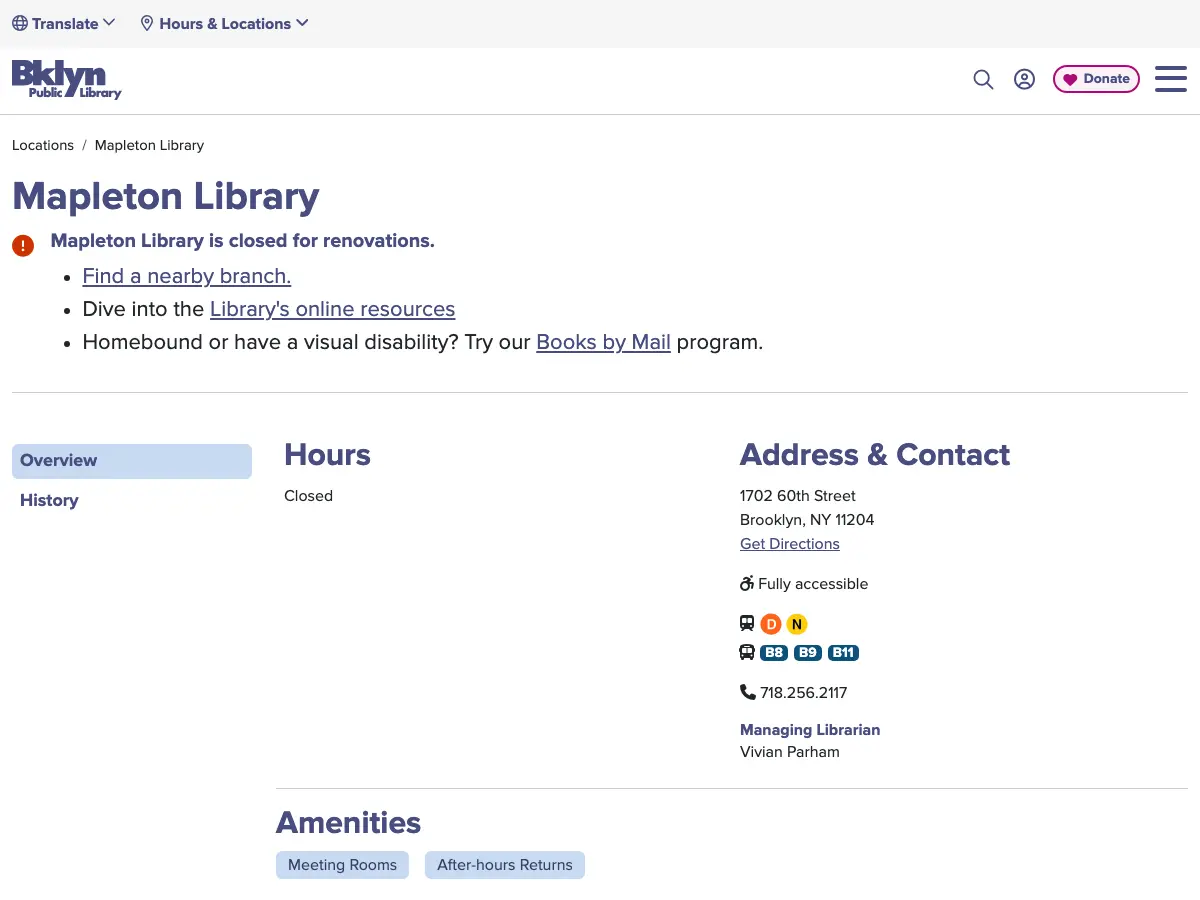Click the B8 bus route badge
The image size is (1200, 900).
coord(774,653)
